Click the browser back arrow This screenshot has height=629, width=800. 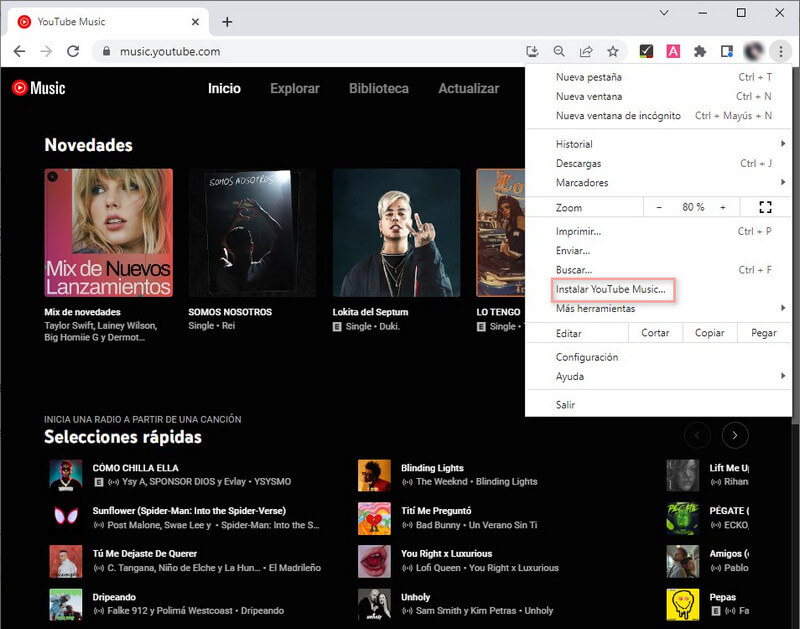coord(19,51)
